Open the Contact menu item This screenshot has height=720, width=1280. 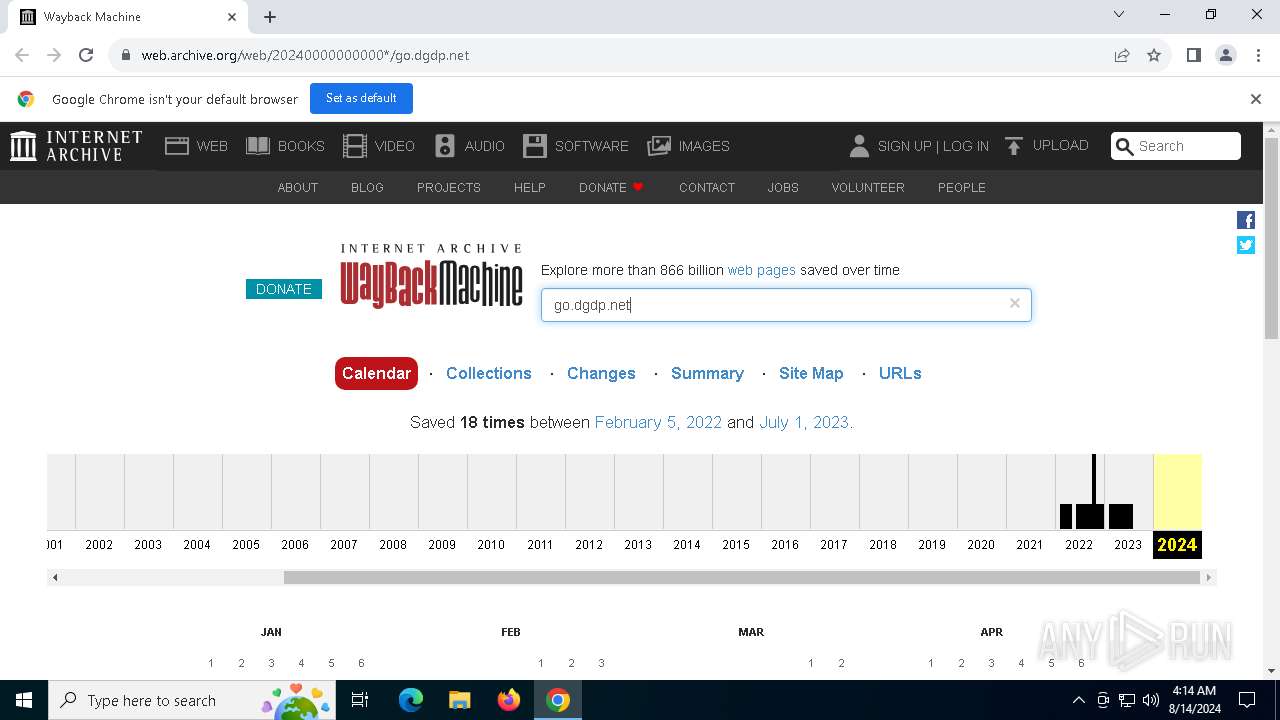[707, 187]
